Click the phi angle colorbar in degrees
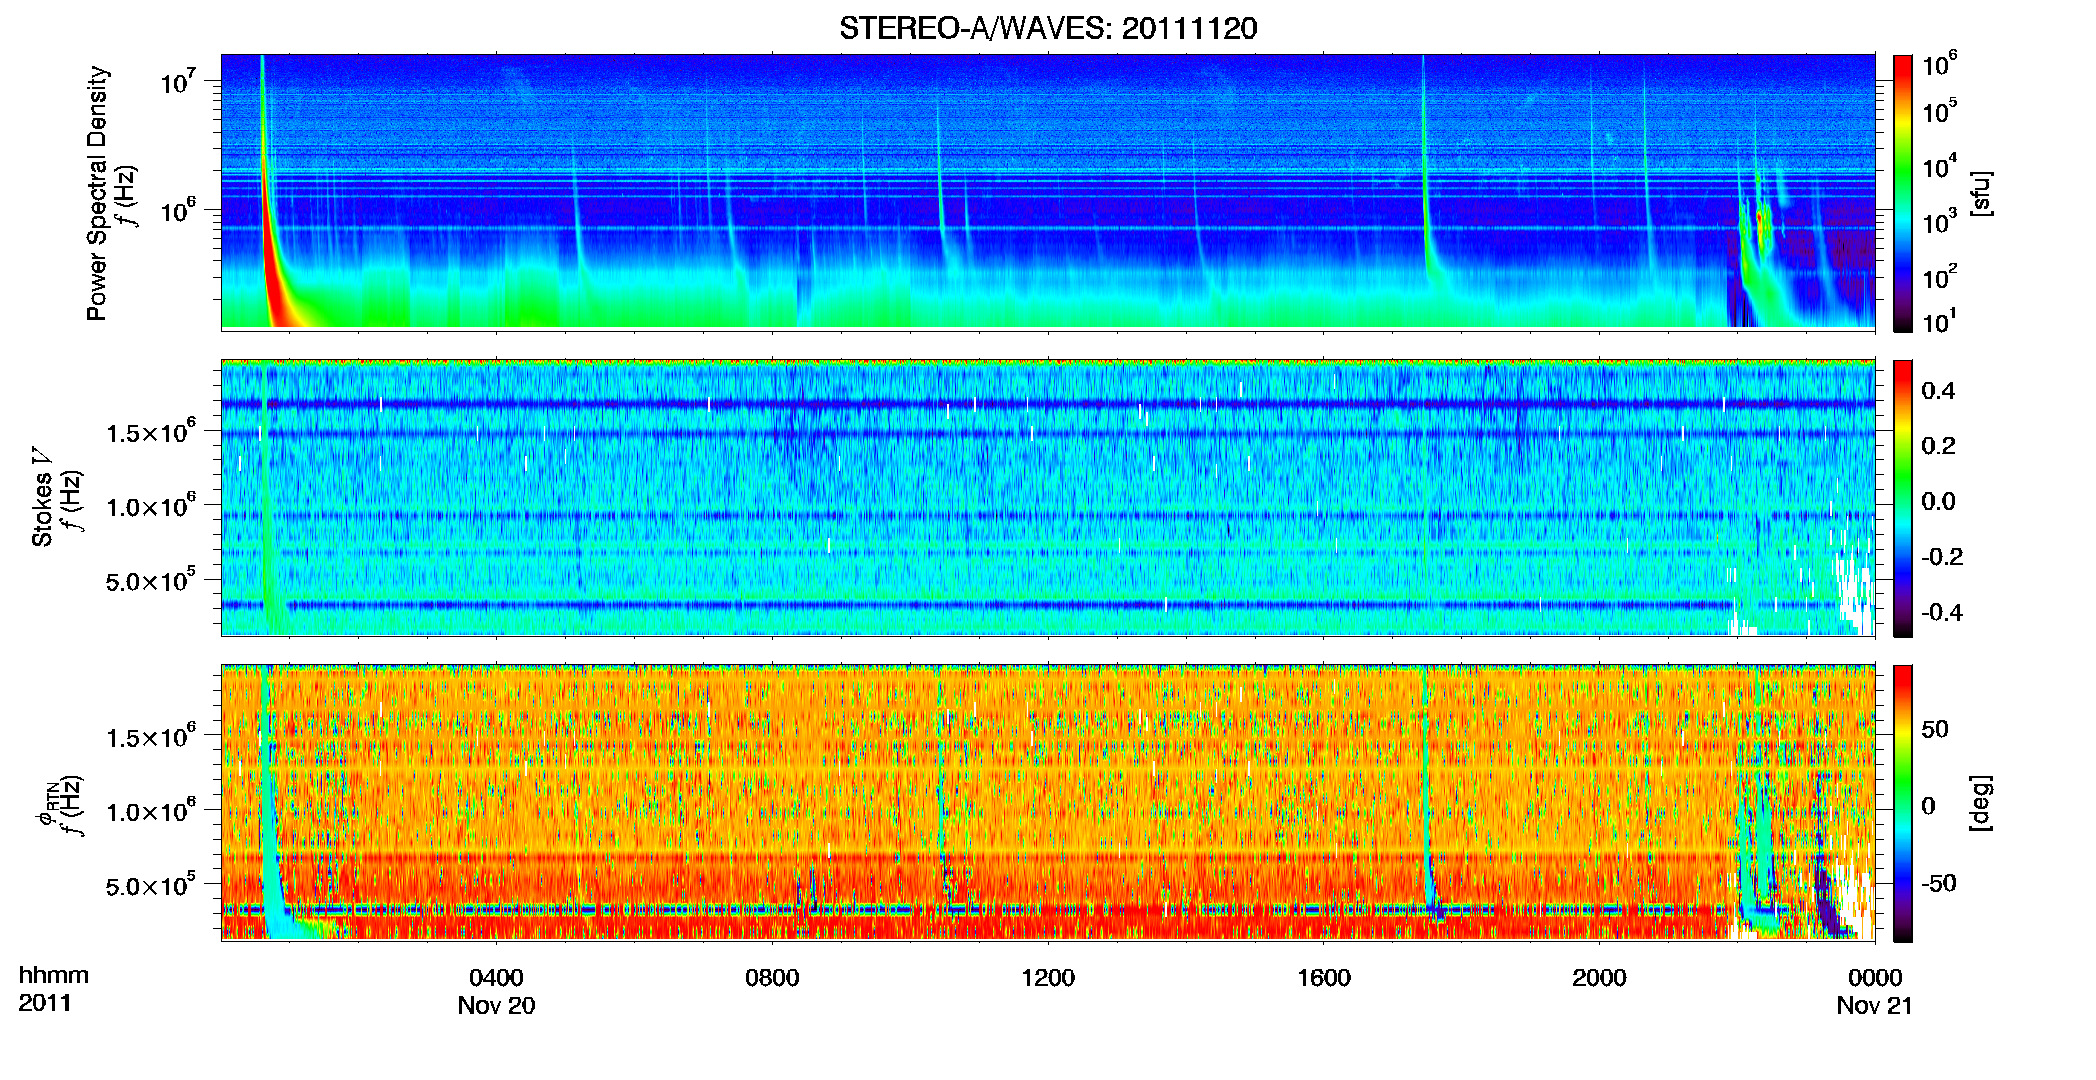The height and width of the screenshot is (1080, 2096). 1903,803
